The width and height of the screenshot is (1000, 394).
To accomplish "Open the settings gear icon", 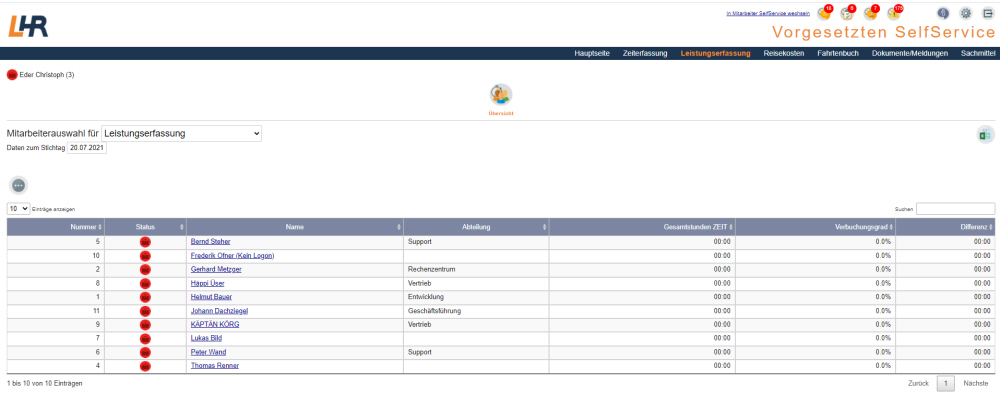I will pyautogui.click(x=966, y=13).
